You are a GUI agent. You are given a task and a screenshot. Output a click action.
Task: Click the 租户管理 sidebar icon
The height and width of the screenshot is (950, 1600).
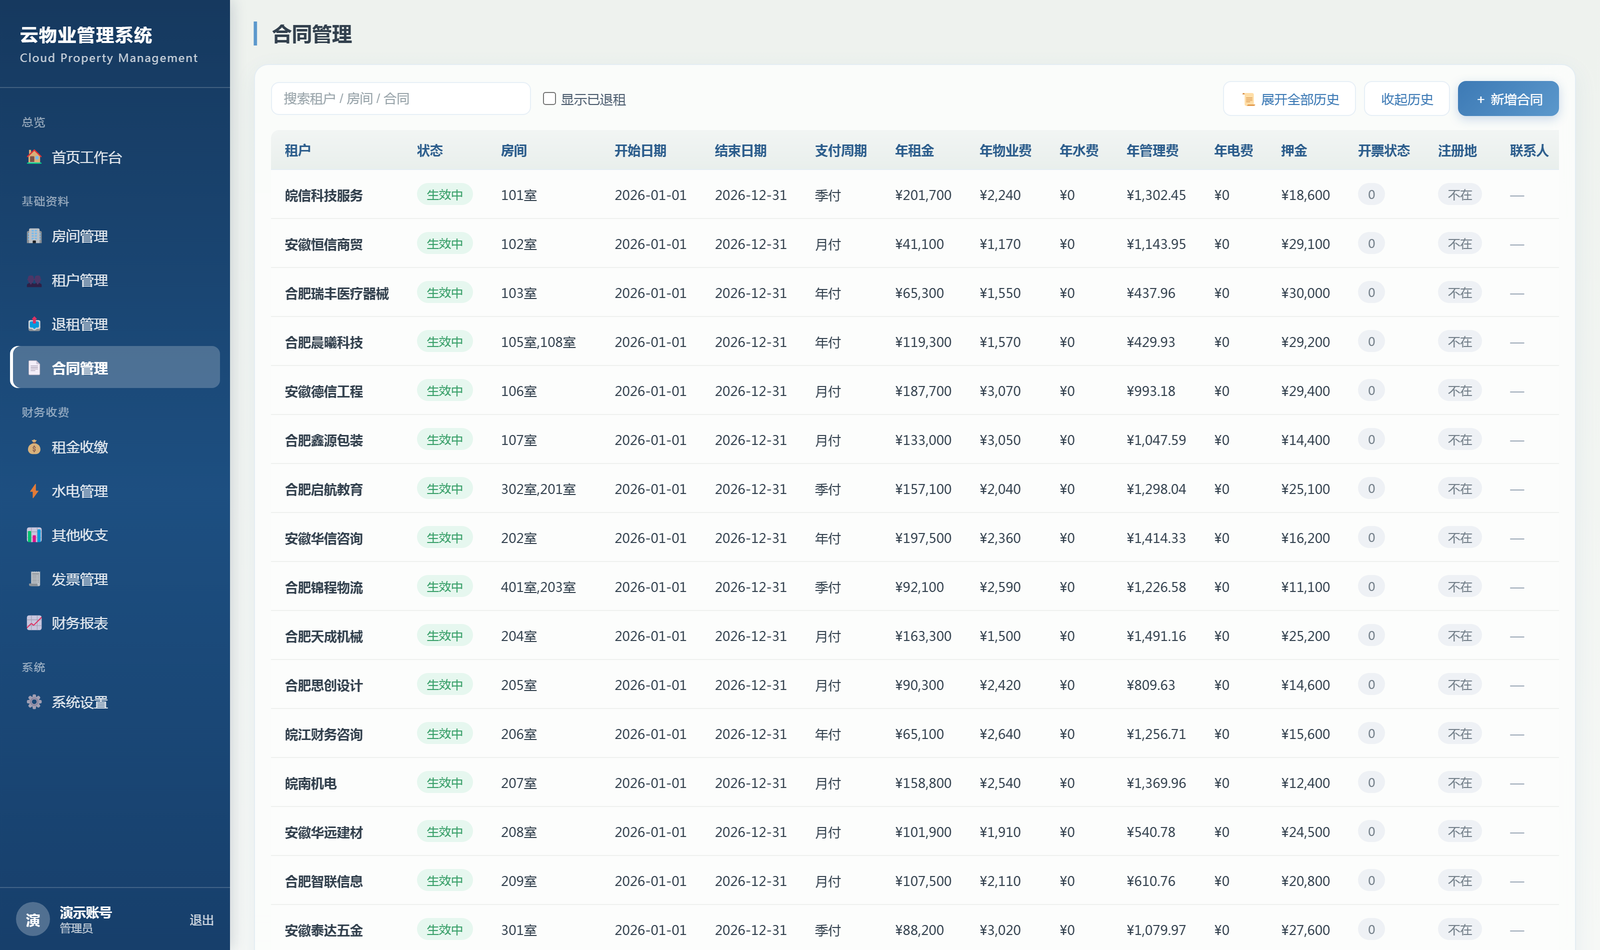click(34, 280)
